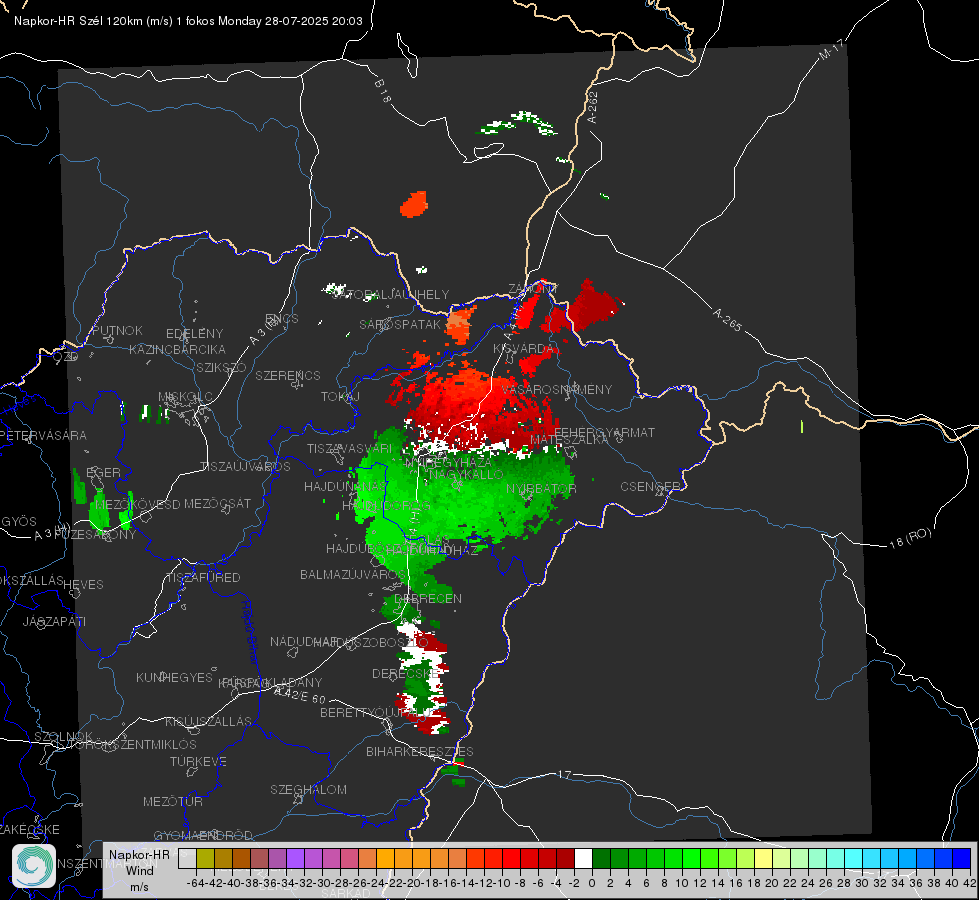Viewport: 979px width, 900px height.
Task: Select the KAZINCBARCIKA label
Action: 177,349
